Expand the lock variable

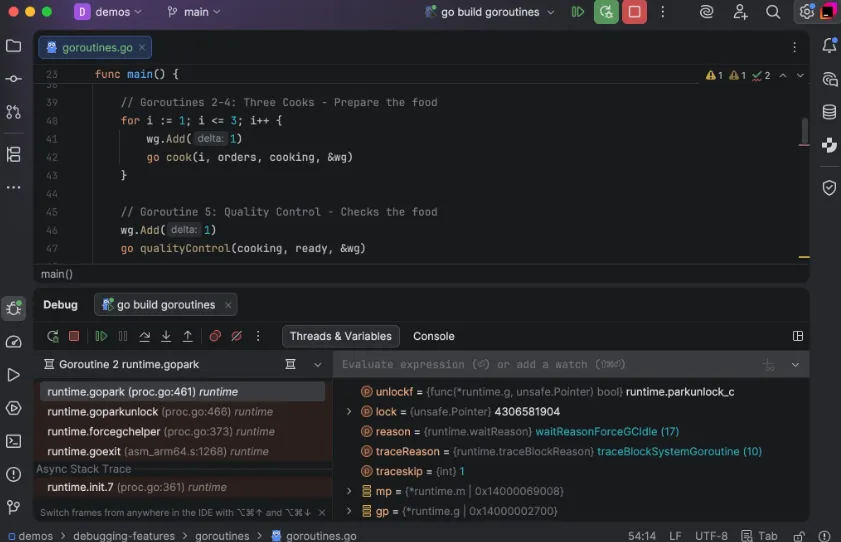[x=349, y=412]
